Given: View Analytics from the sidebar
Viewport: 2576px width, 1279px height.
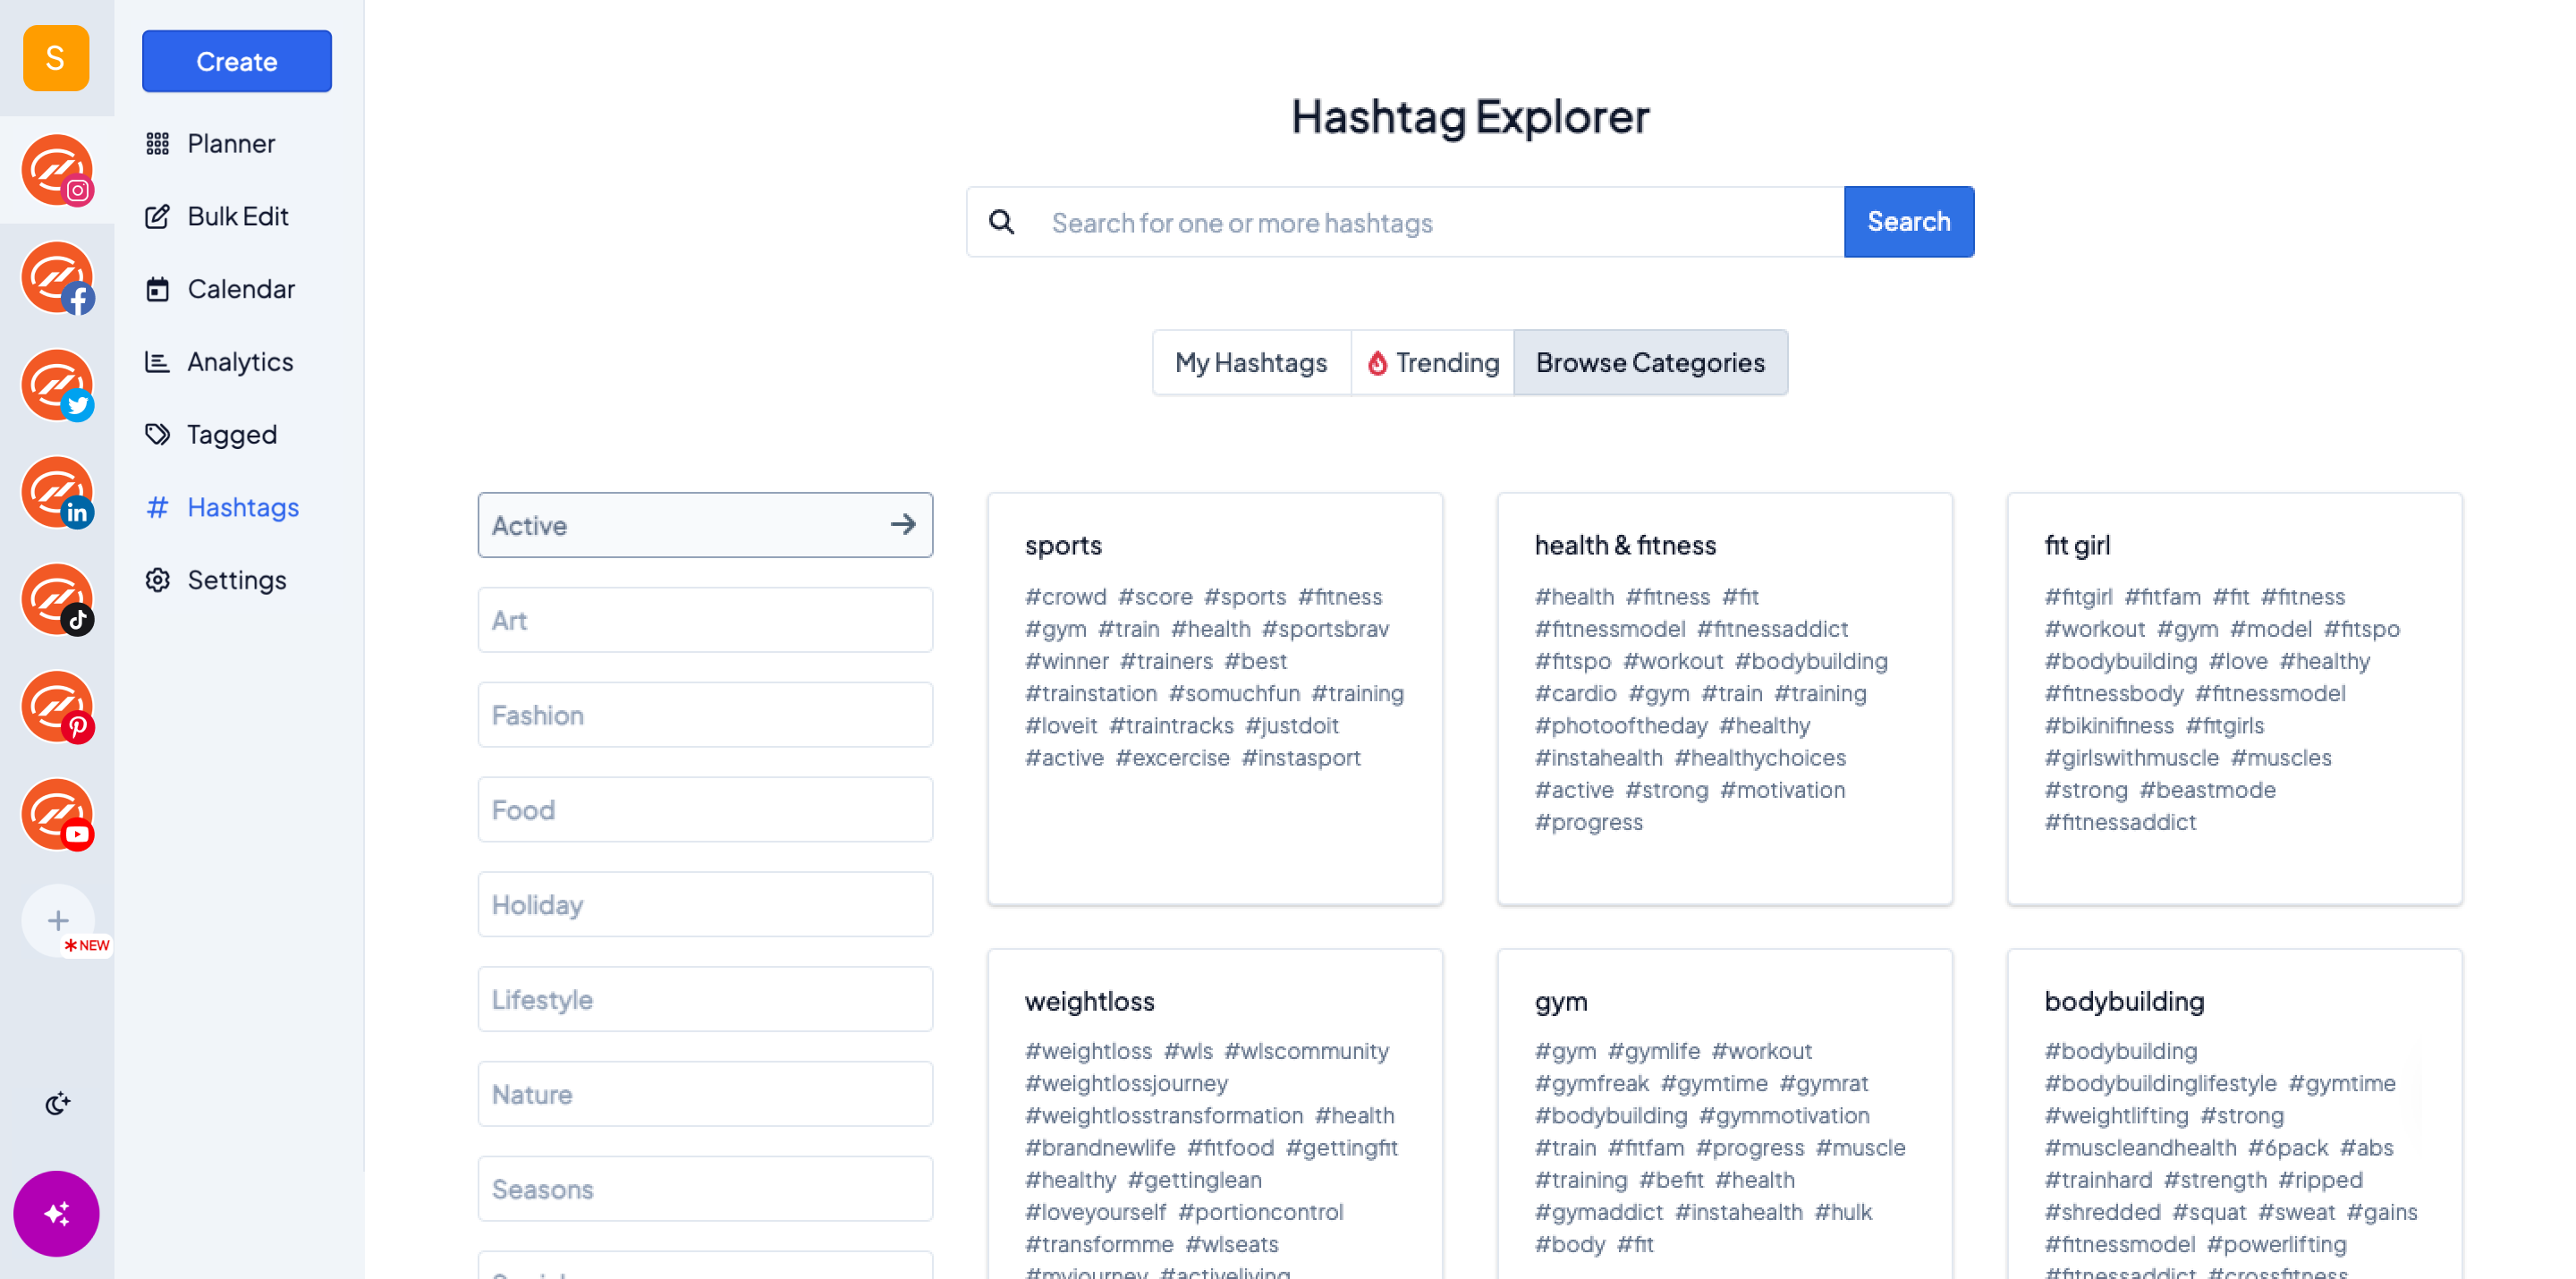Looking at the screenshot, I should (x=239, y=362).
